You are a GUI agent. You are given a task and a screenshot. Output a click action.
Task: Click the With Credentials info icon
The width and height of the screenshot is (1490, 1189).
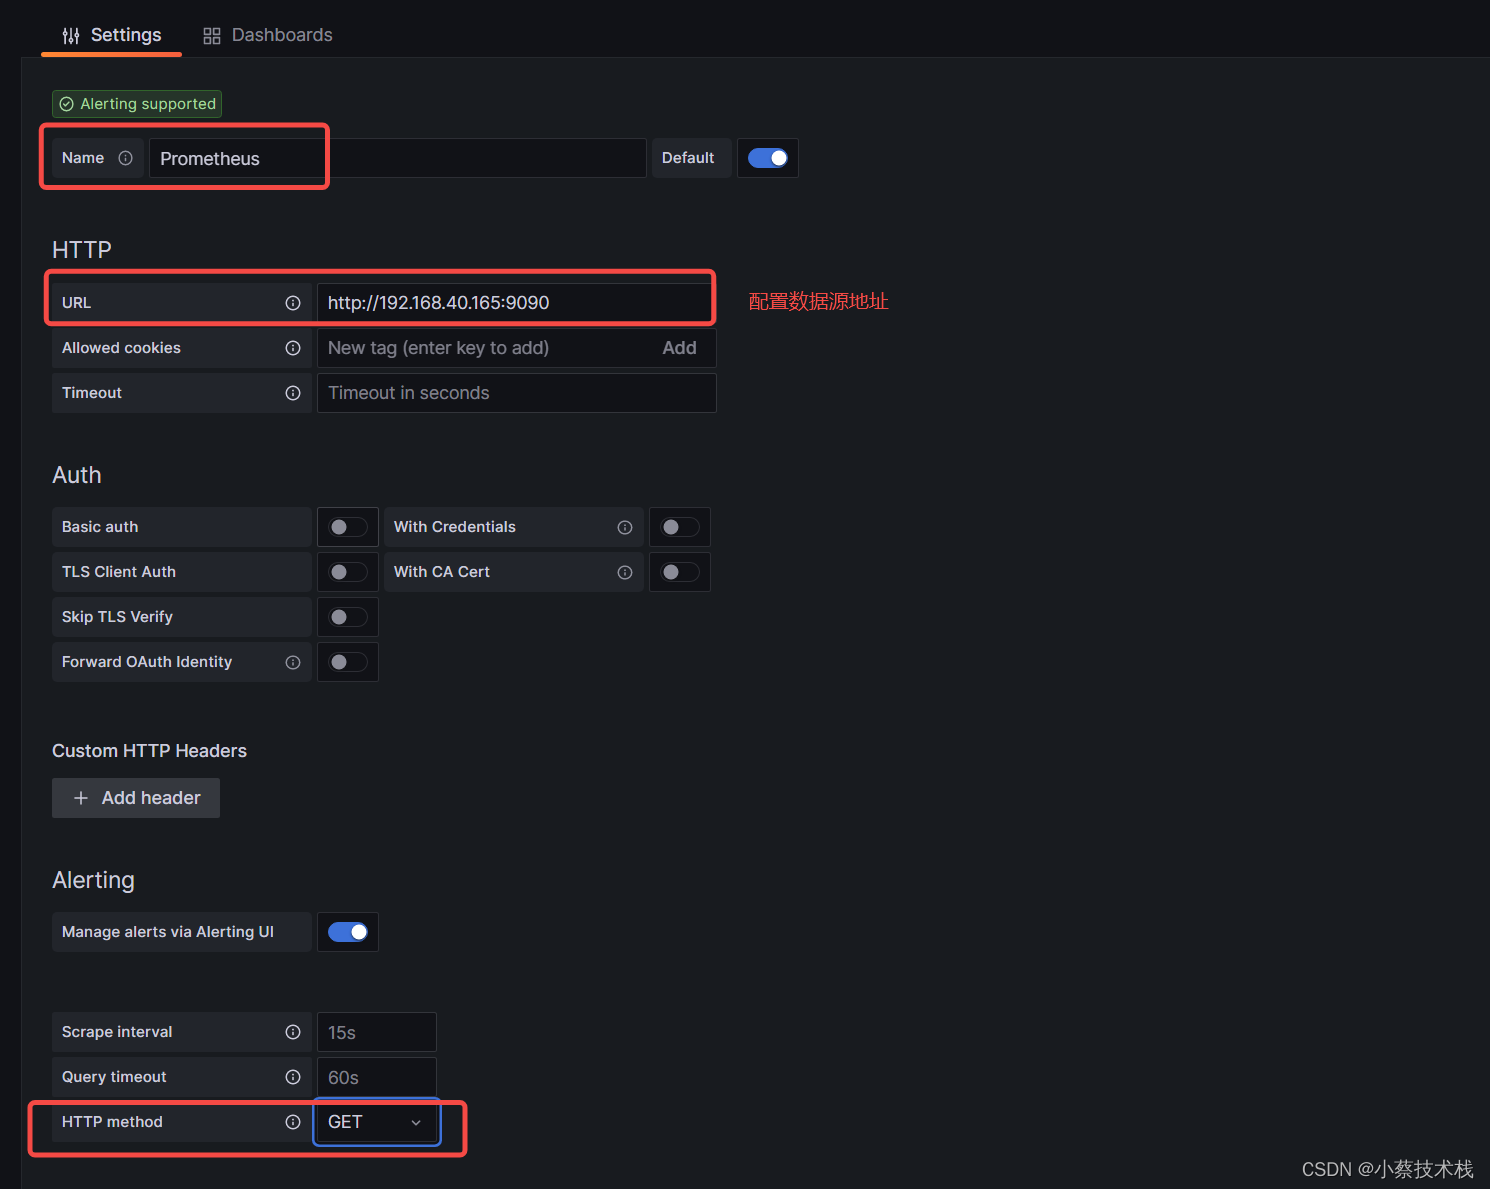[x=625, y=527]
